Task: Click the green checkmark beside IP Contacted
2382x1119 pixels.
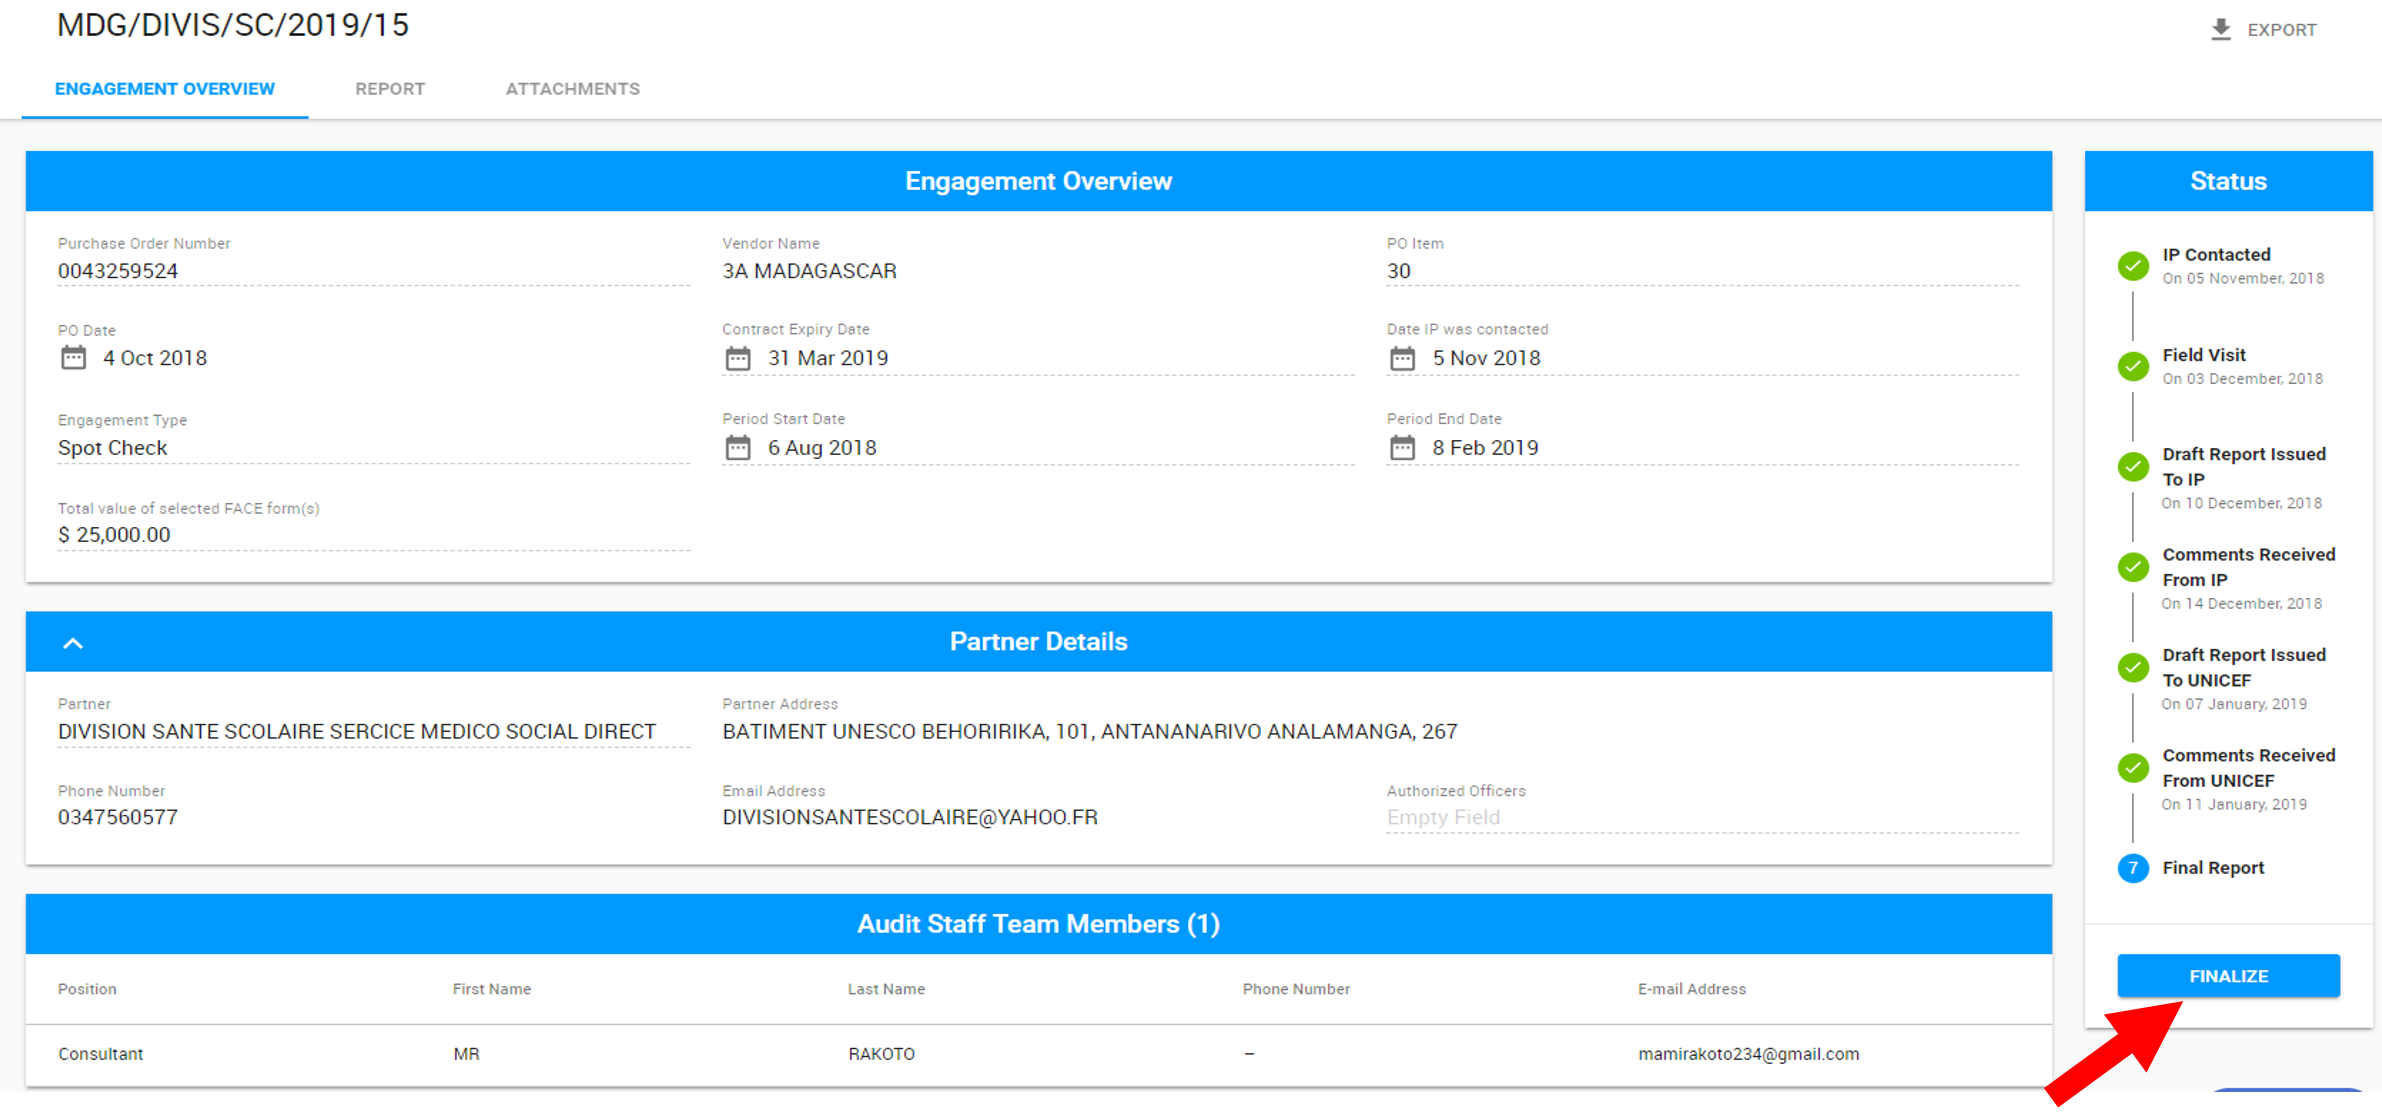Action: (2134, 266)
